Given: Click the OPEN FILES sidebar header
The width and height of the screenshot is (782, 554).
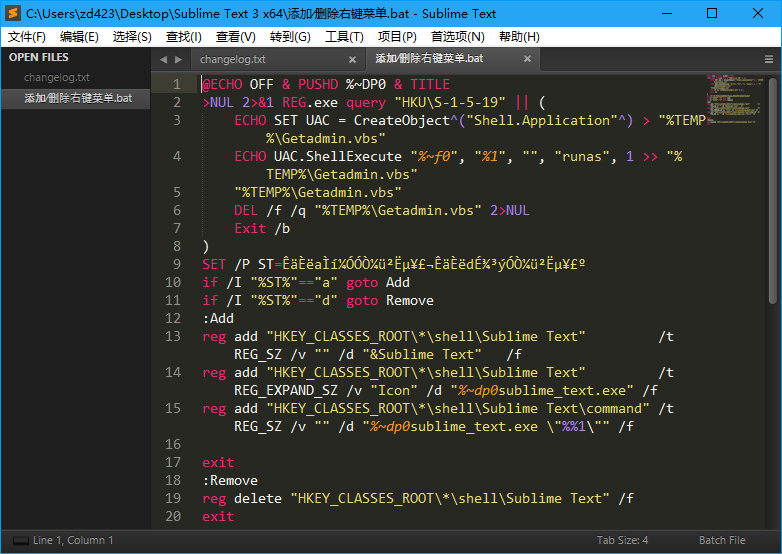Looking at the screenshot, I should (x=39, y=57).
